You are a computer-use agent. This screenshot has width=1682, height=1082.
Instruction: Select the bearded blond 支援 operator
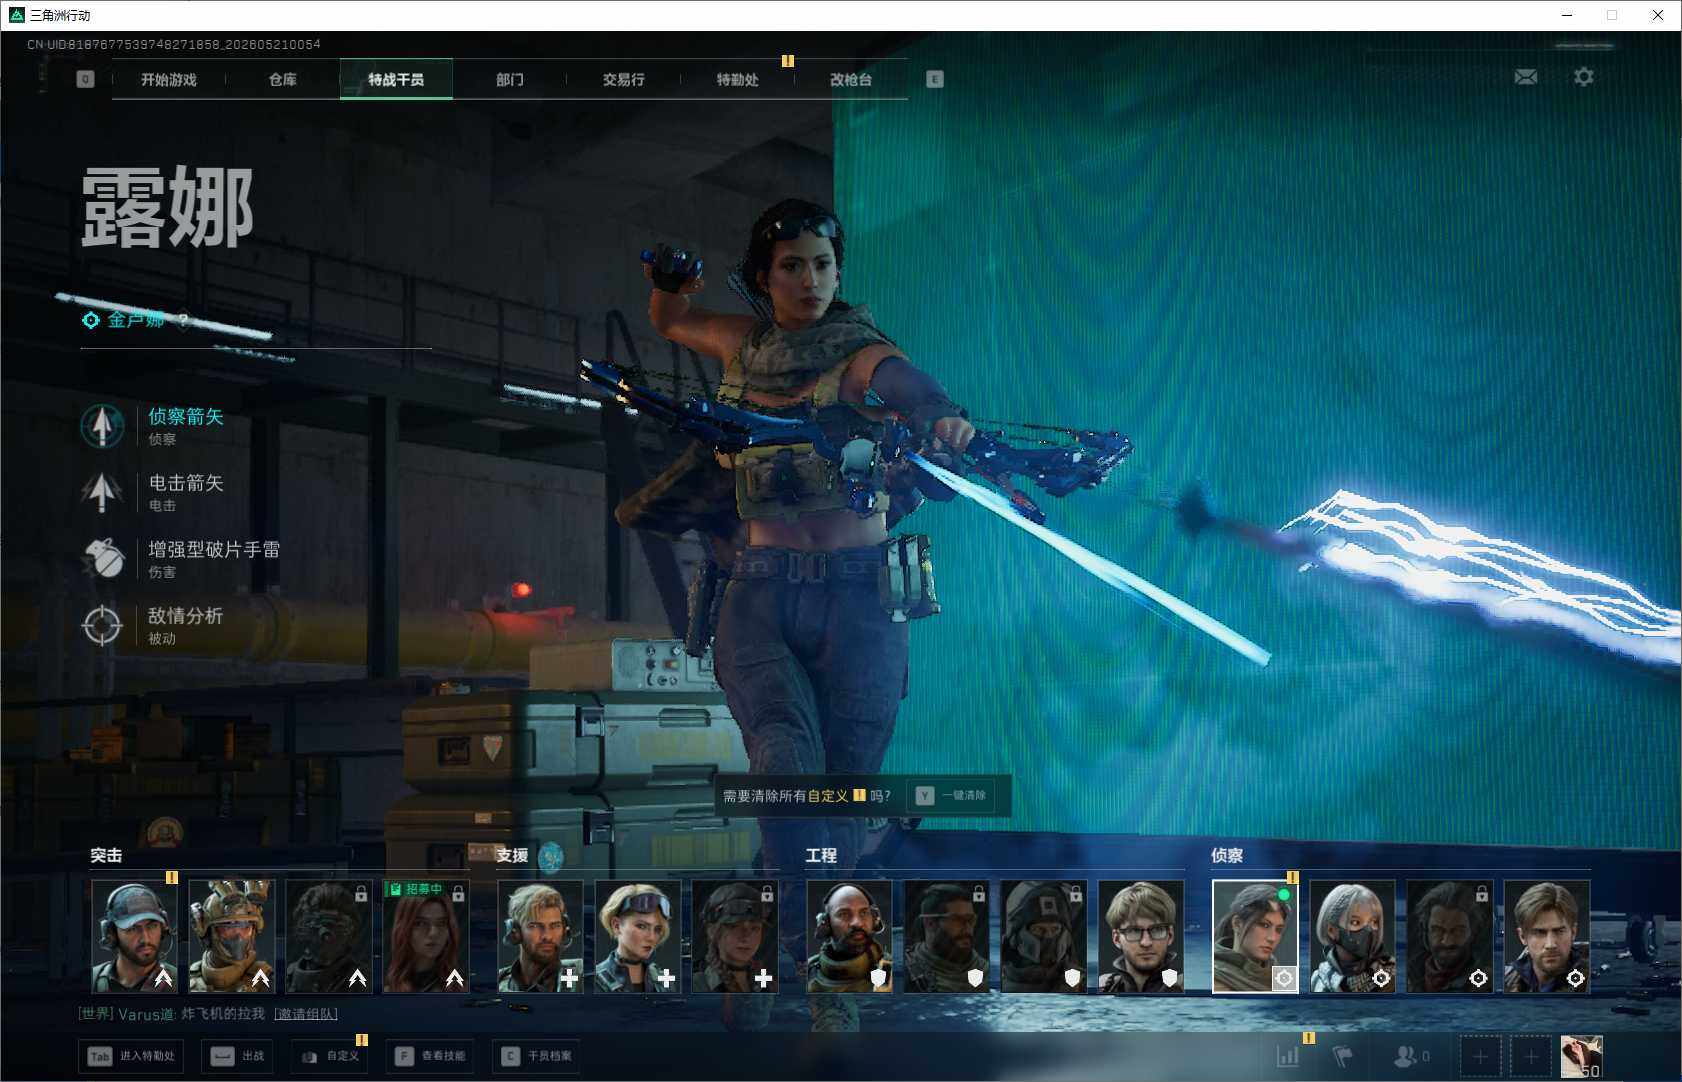(540, 936)
